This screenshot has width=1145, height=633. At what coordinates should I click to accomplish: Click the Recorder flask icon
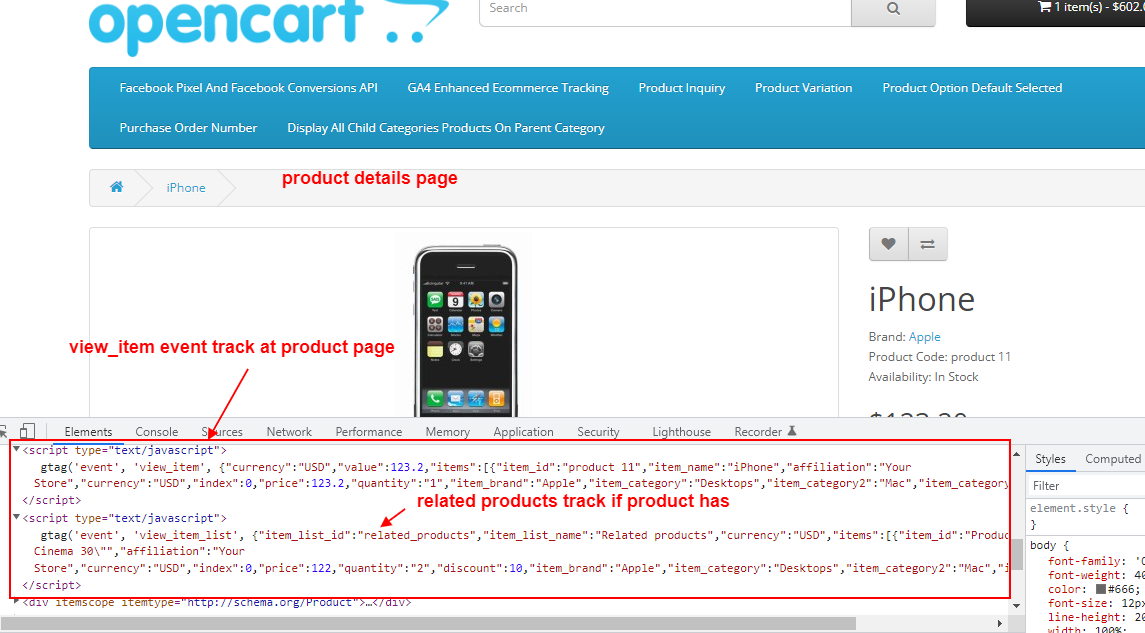792,431
